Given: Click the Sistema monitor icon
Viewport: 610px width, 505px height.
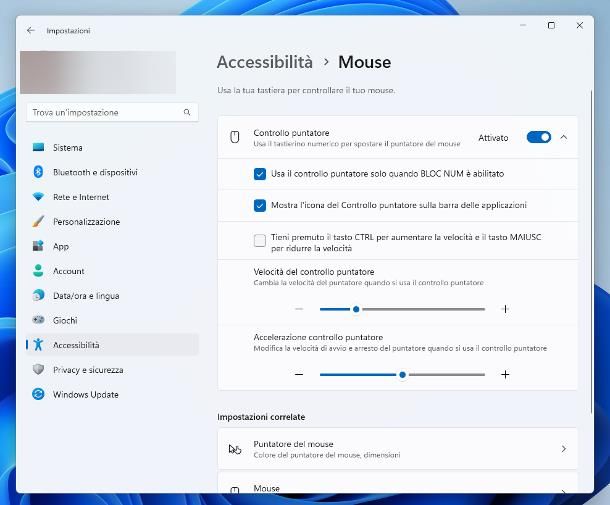Looking at the screenshot, I should click(x=38, y=147).
